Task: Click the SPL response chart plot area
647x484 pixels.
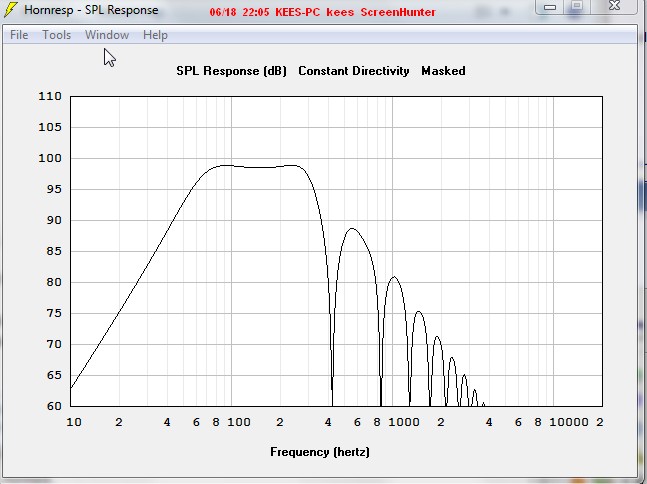Action: (336, 251)
